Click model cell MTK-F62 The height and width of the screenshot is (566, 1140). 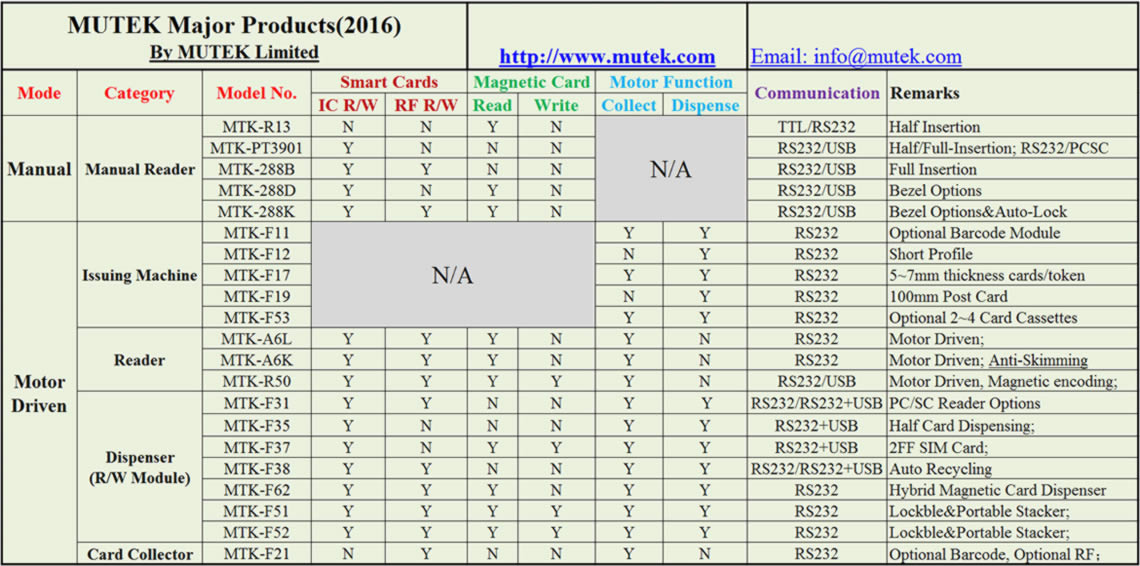(257, 490)
